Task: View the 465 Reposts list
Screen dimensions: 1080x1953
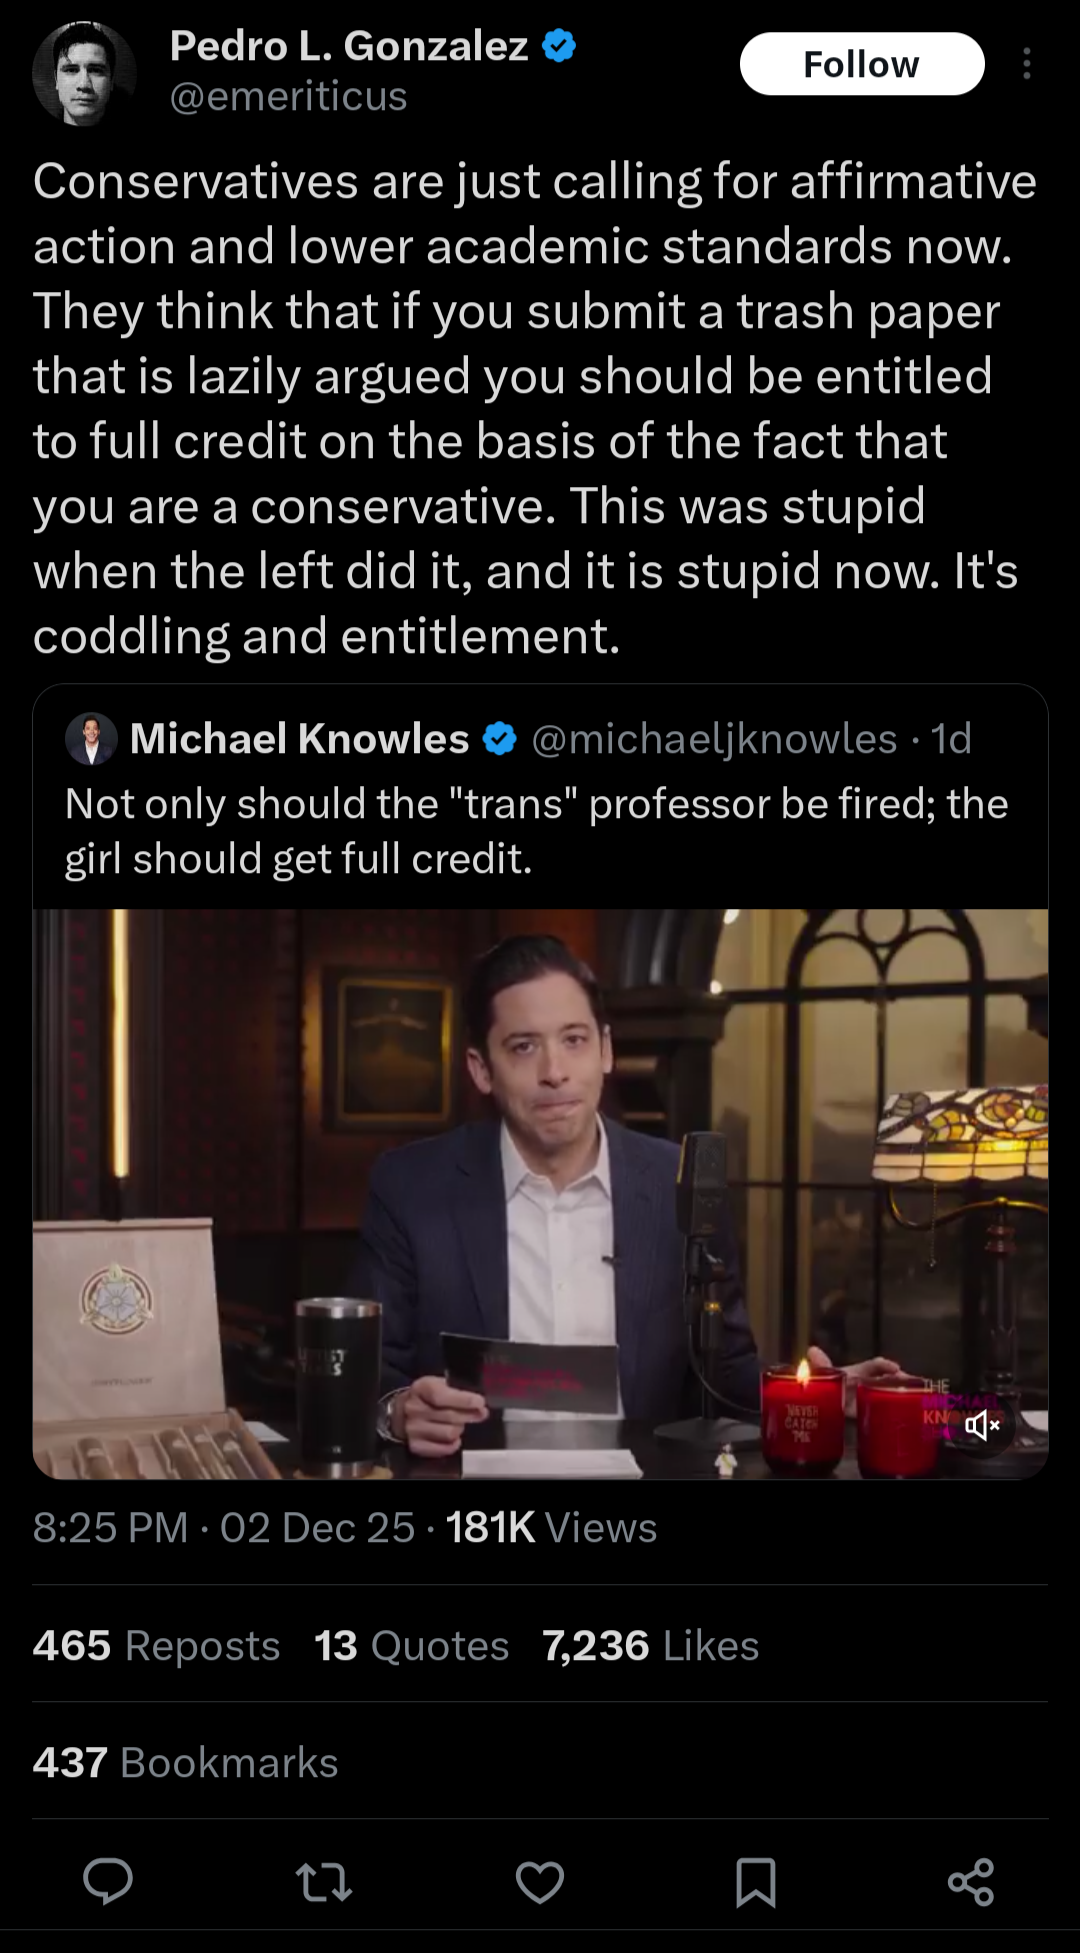Action: coord(156,1645)
